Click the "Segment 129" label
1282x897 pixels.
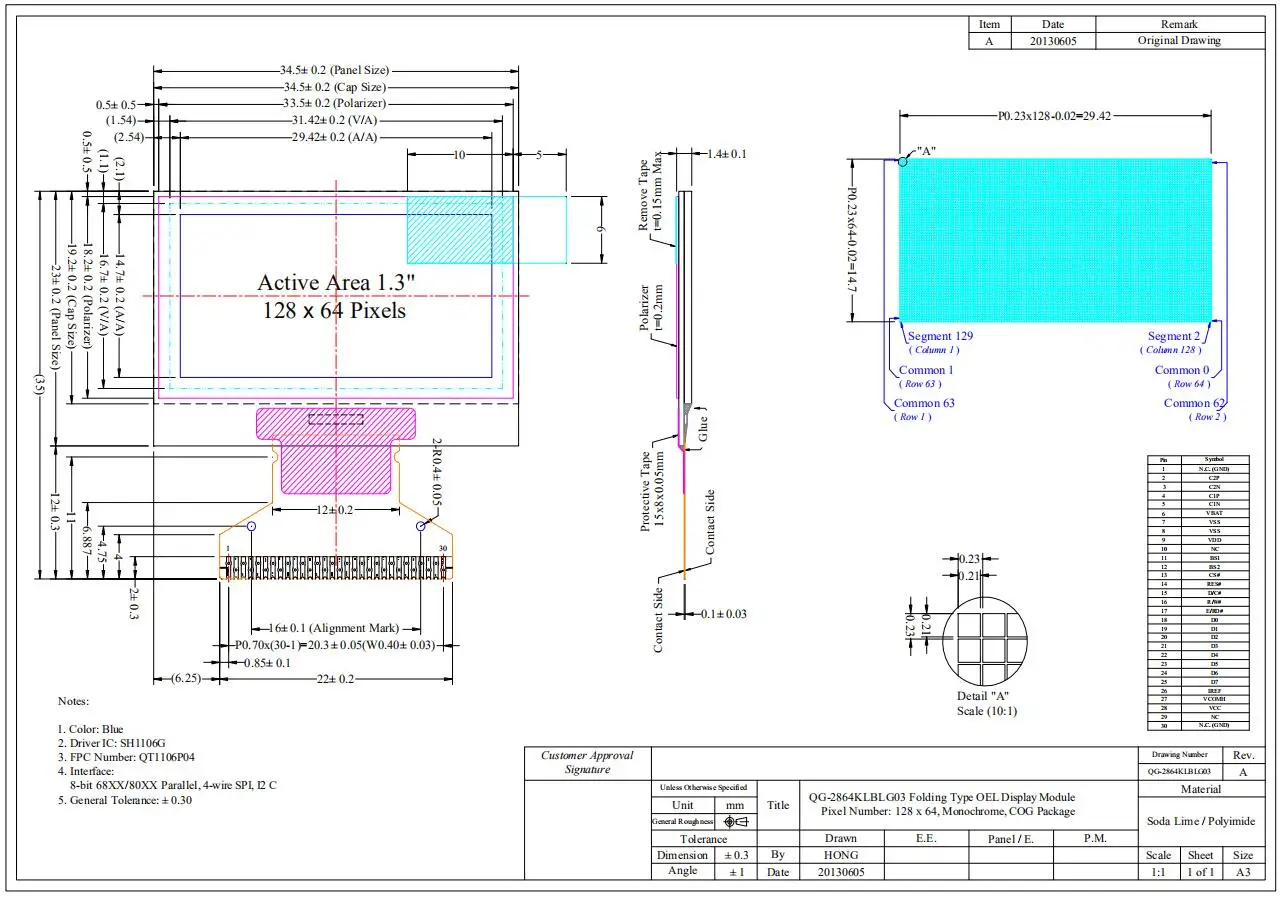tap(939, 337)
